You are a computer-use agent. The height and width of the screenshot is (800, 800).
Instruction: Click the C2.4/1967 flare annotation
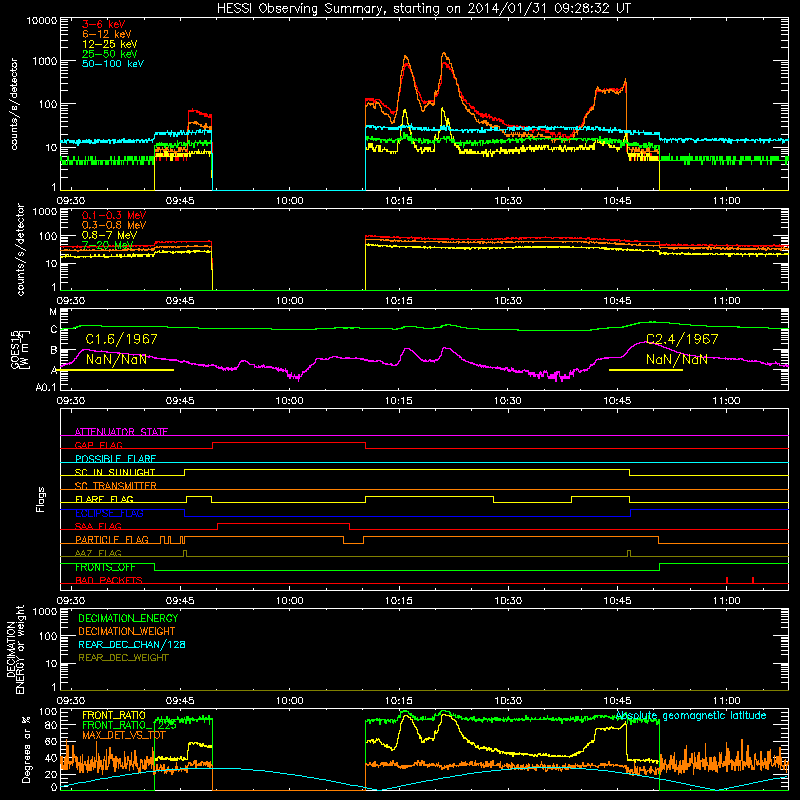(x=682, y=339)
